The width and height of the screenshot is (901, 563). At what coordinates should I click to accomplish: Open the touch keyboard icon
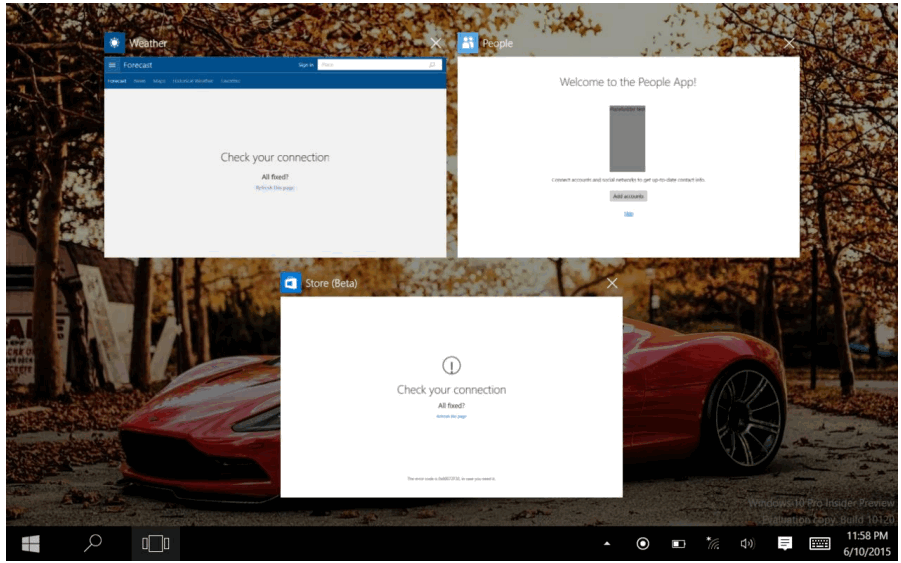click(819, 543)
